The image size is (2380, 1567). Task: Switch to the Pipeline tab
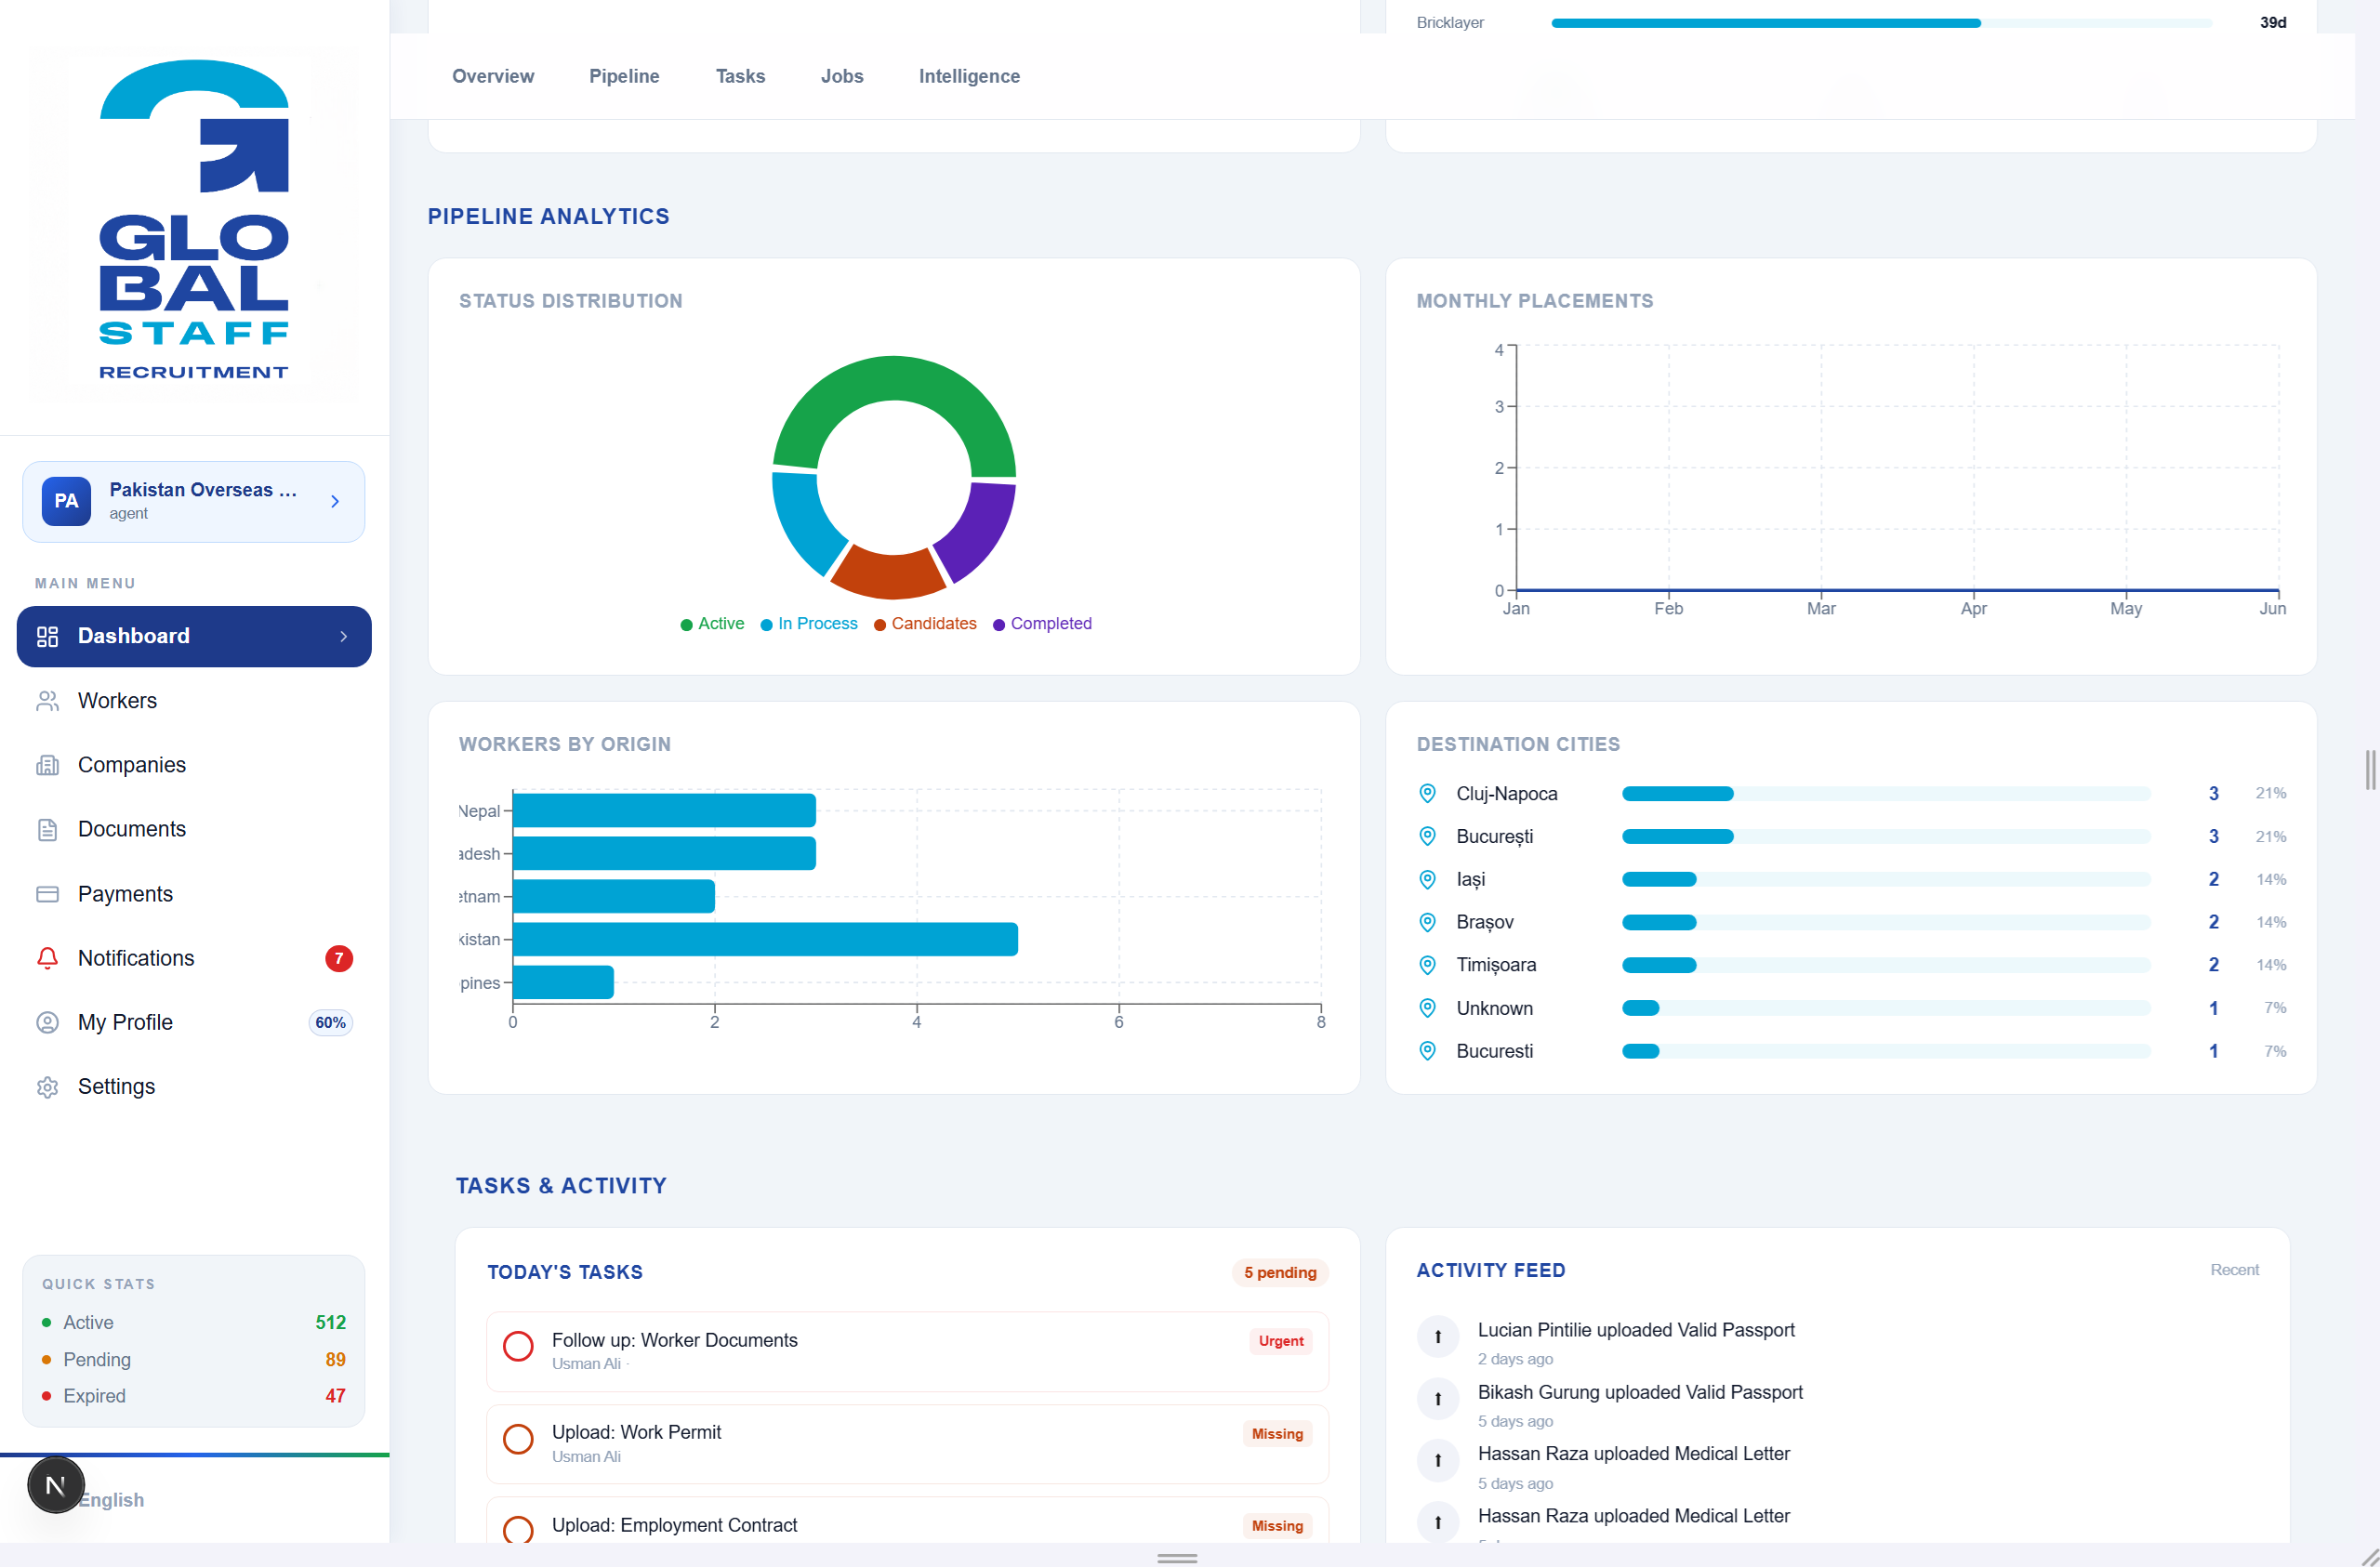click(x=624, y=76)
